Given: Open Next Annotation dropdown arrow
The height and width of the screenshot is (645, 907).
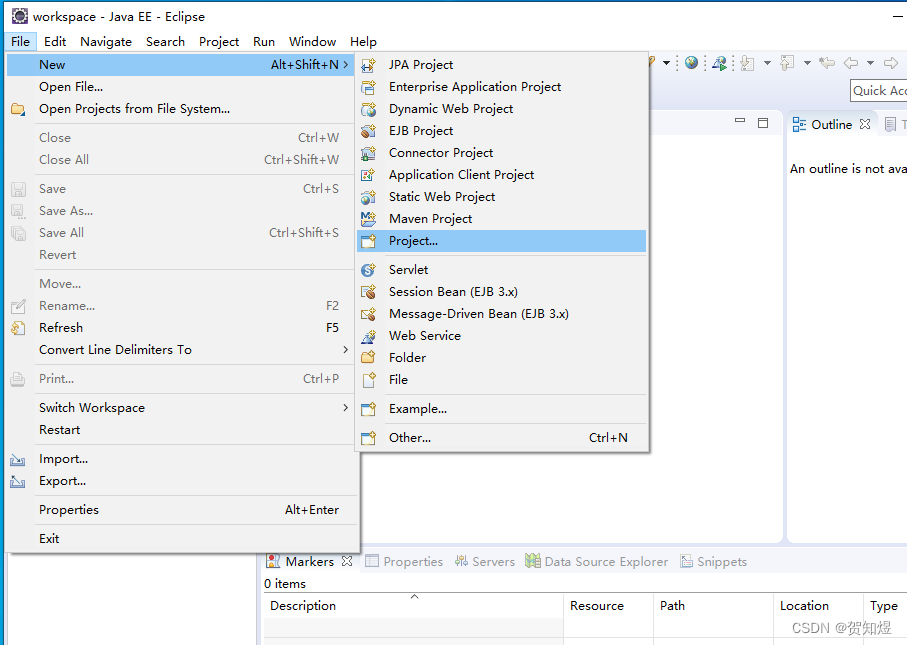Looking at the screenshot, I should click(x=768, y=62).
